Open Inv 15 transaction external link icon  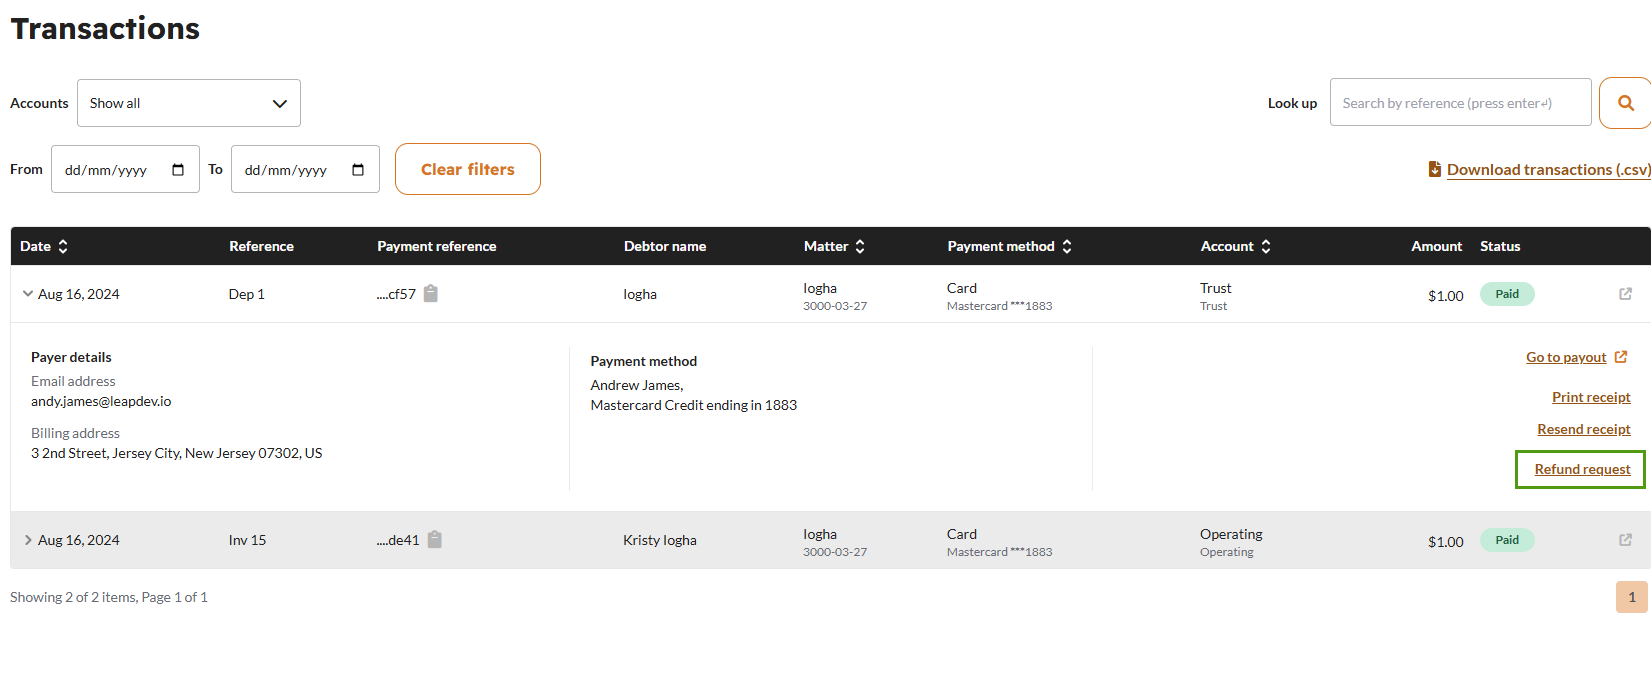click(x=1625, y=540)
